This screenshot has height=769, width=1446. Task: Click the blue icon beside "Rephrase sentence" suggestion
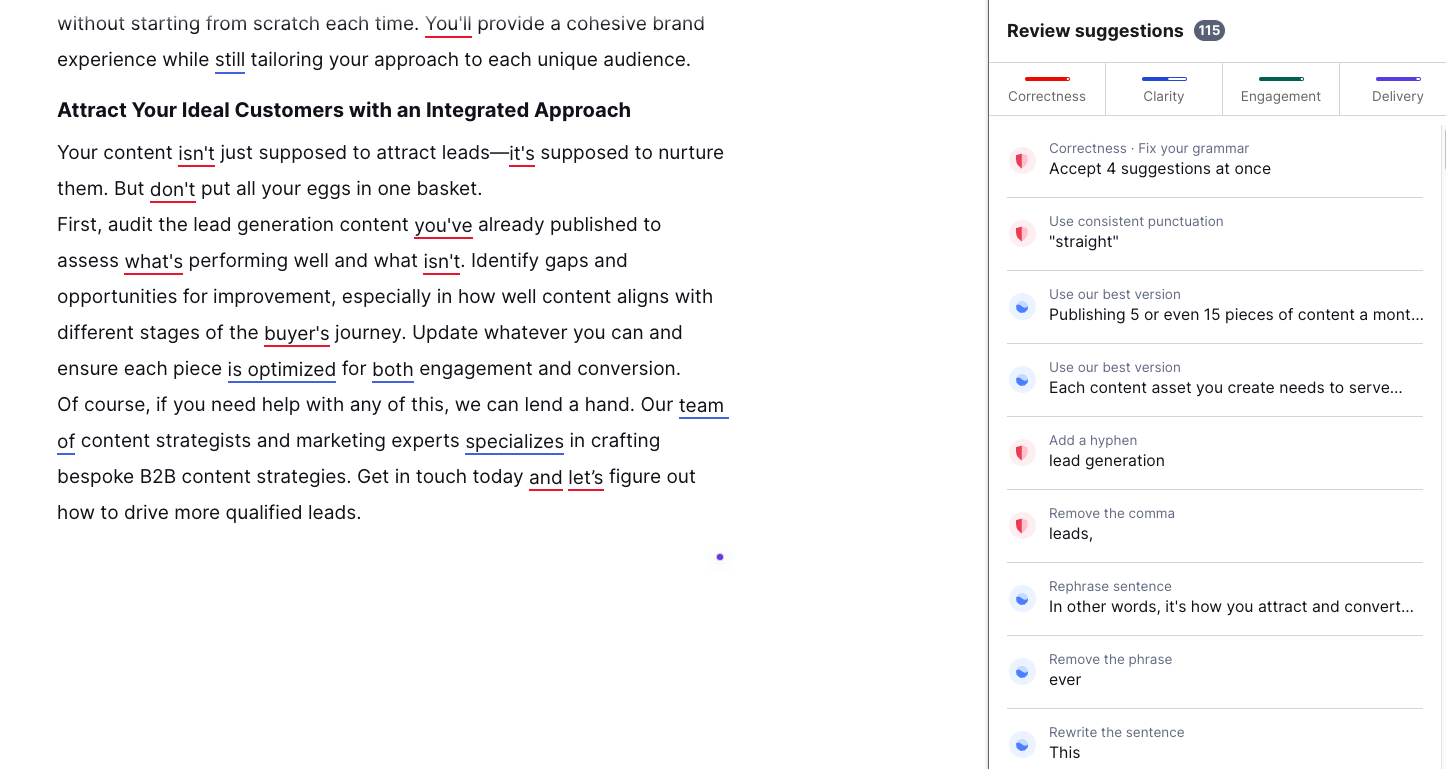[x=1021, y=598]
